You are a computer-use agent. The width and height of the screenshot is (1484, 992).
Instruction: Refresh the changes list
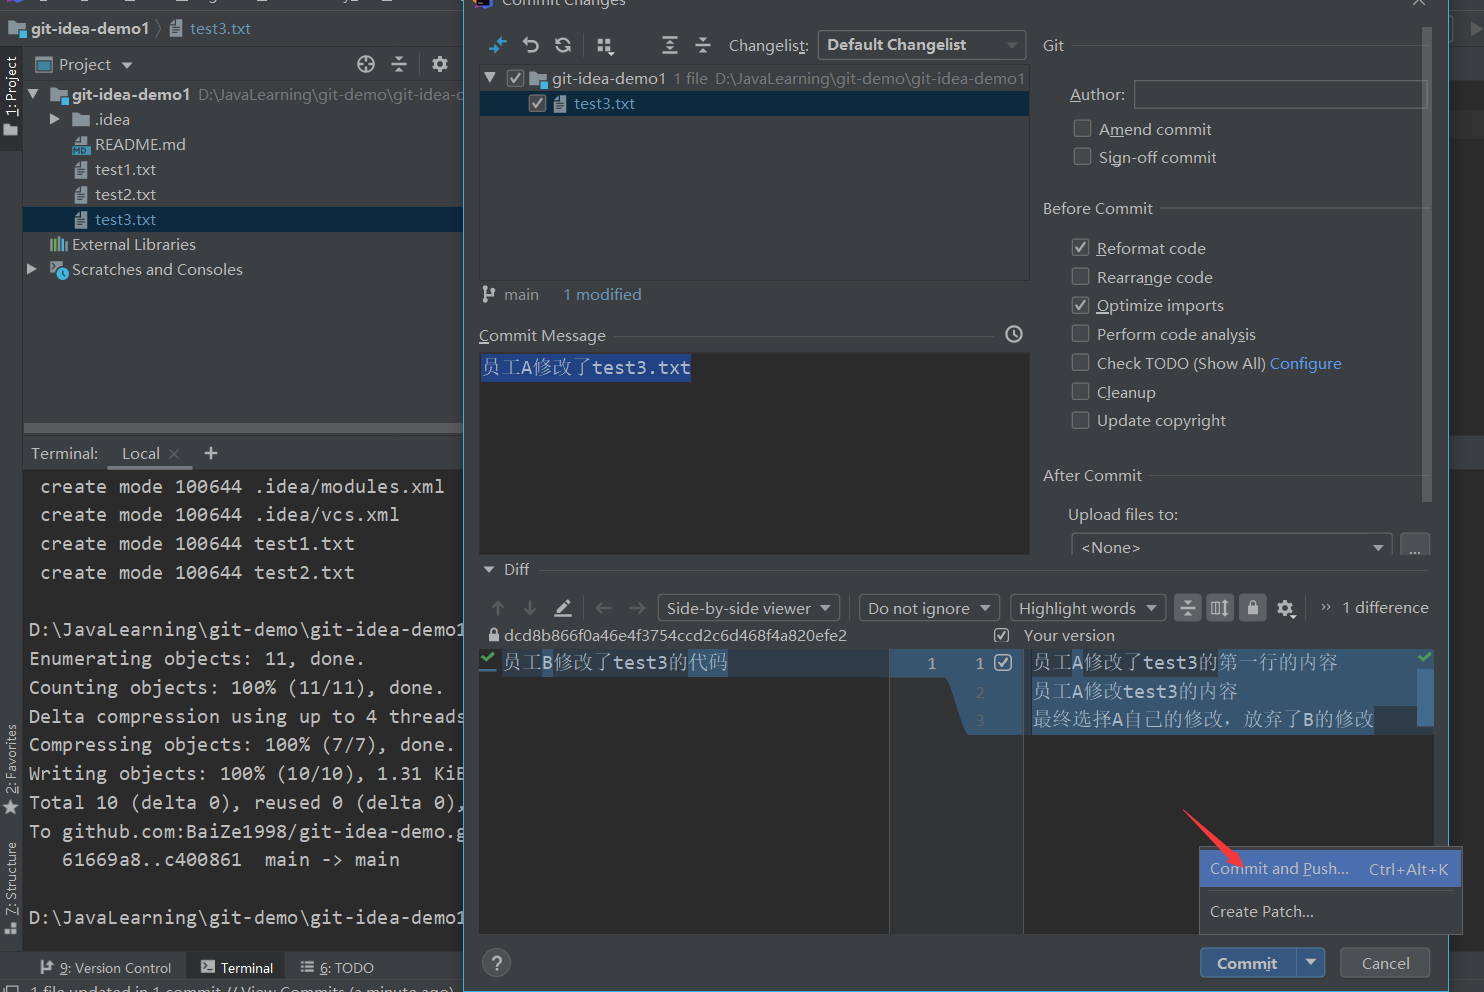(x=563, y=45)
